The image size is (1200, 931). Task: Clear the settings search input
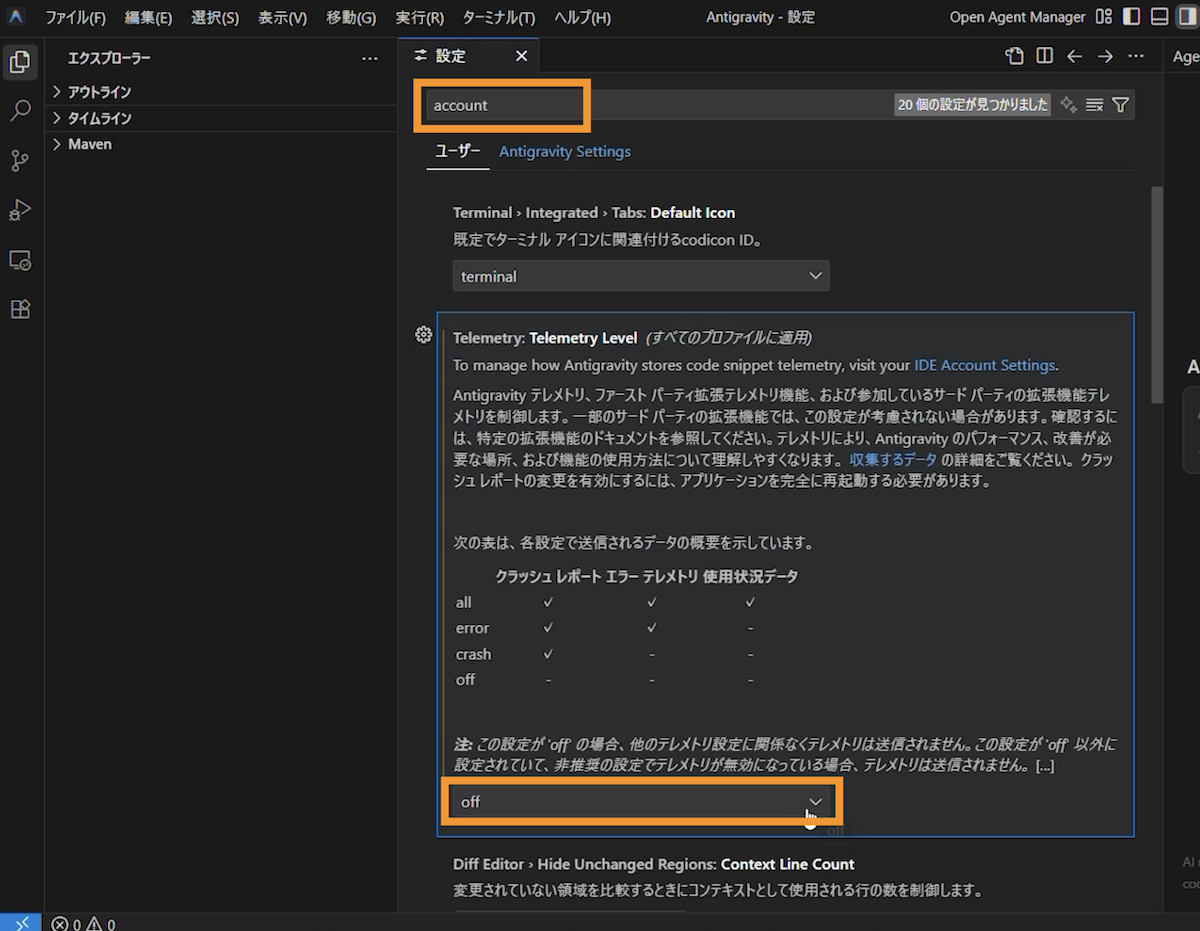[1094, 105]
